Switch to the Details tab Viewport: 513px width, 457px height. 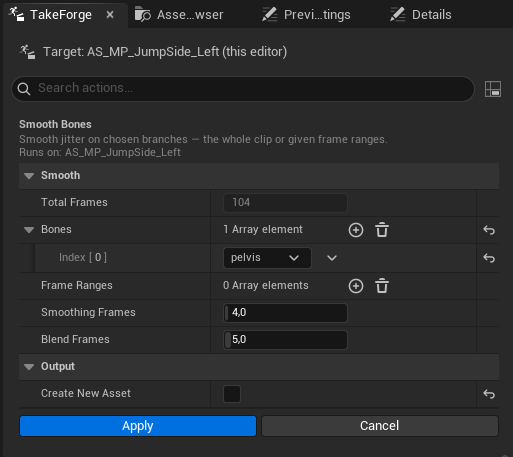click(x=421, y=15)
